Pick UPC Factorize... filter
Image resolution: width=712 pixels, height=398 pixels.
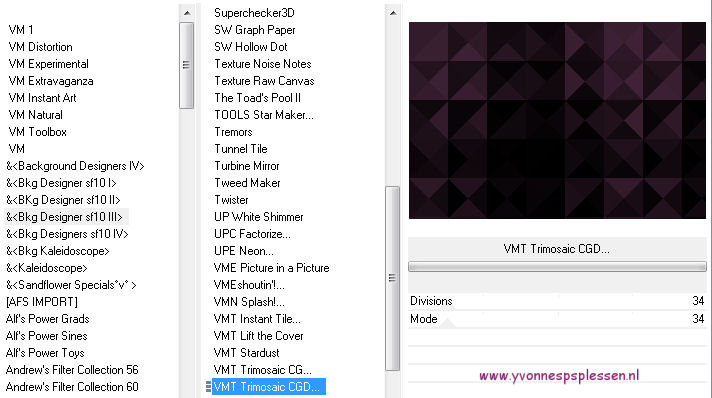[252, 234]
